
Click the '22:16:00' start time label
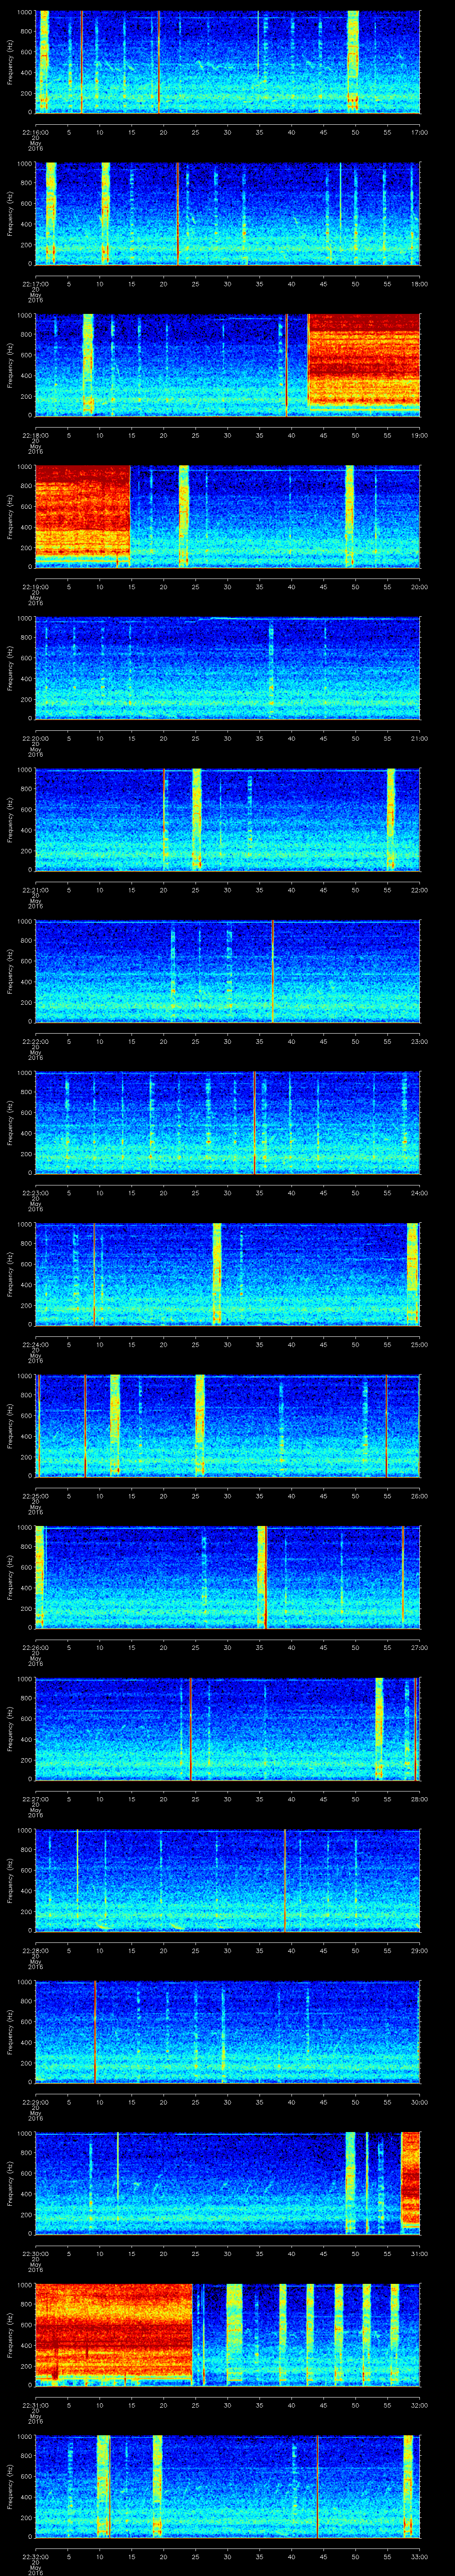tap(35, 132)
